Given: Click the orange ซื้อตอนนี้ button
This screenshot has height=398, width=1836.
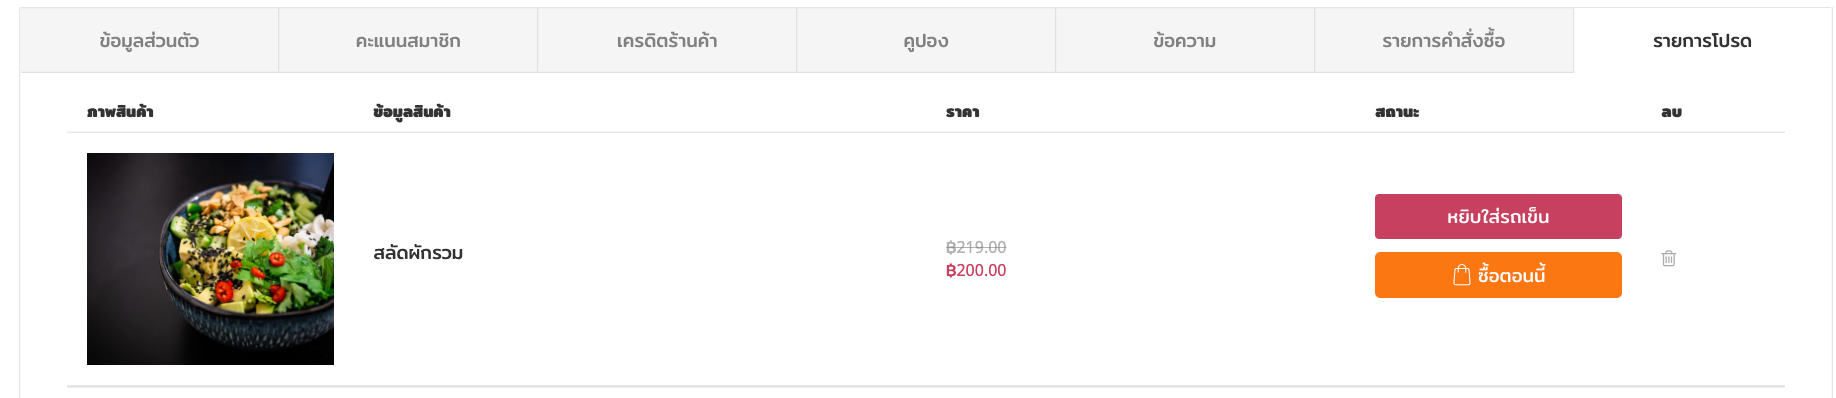Looking at the screenshot, I should (x=1498, y=275).
